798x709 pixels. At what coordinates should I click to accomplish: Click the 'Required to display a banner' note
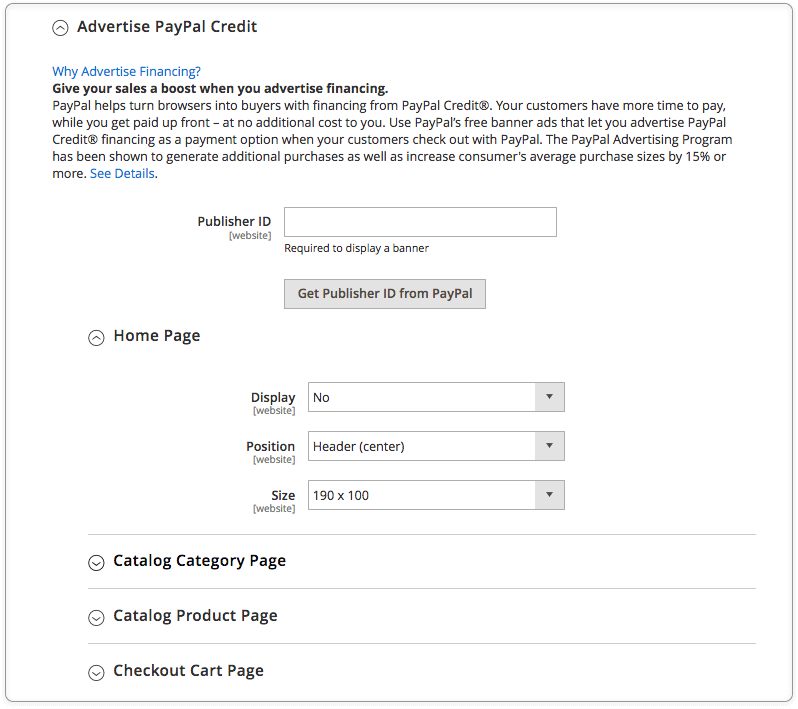(356, 248)
